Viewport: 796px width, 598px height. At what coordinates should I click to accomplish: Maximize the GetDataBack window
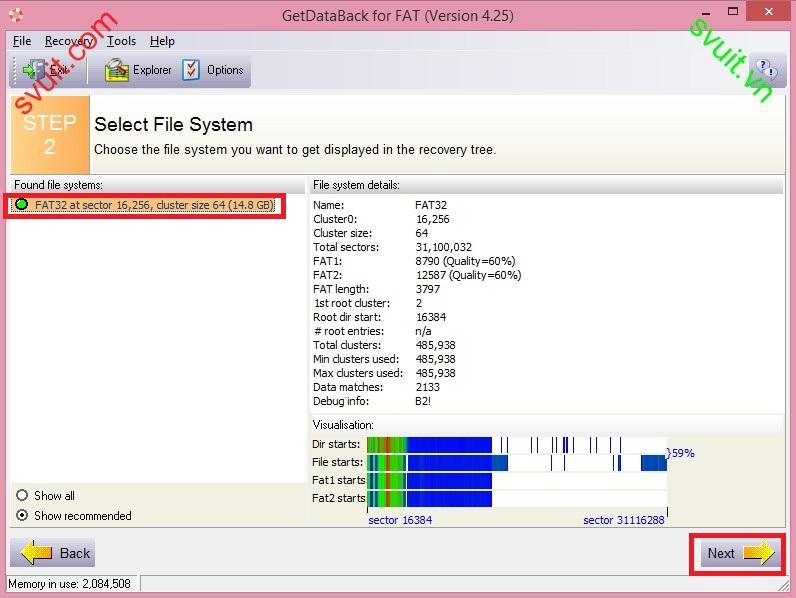tap(733, 11)
